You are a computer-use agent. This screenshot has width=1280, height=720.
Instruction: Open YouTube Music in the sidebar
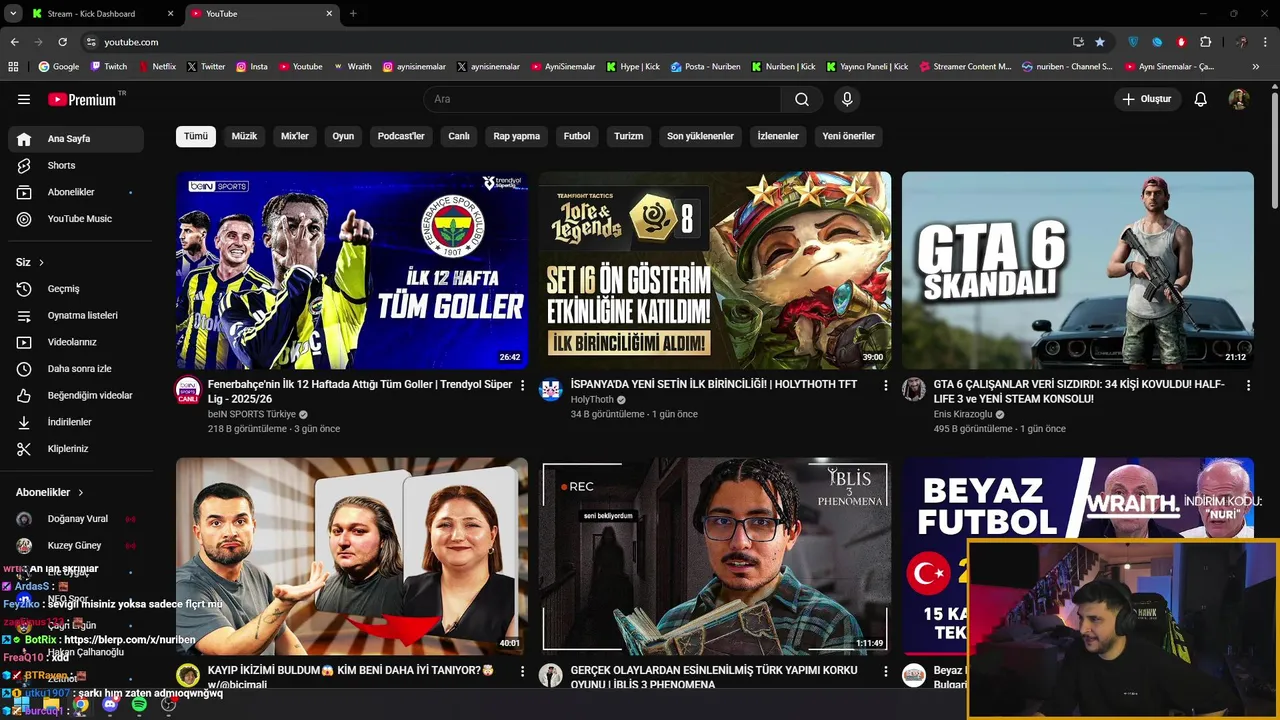click(76, 219)
